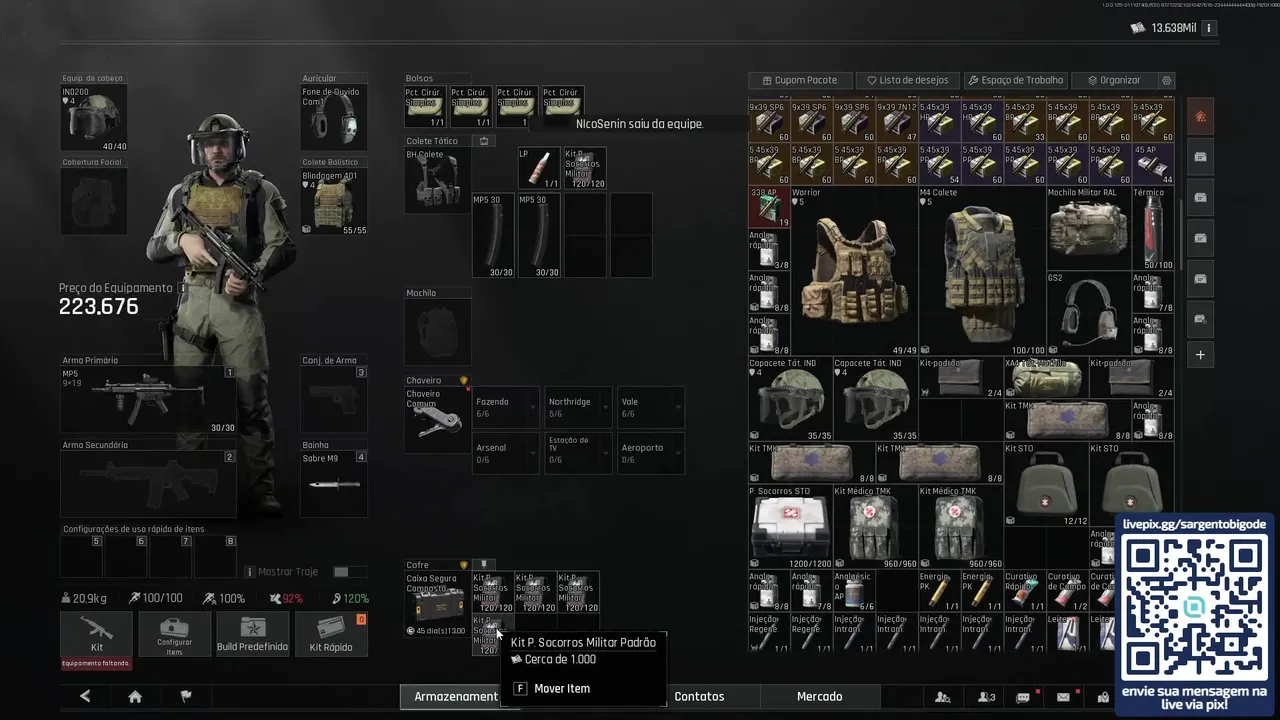1280x720 pixels.
Task: Click quick-use item slot 8
Action: coord(215,556)
